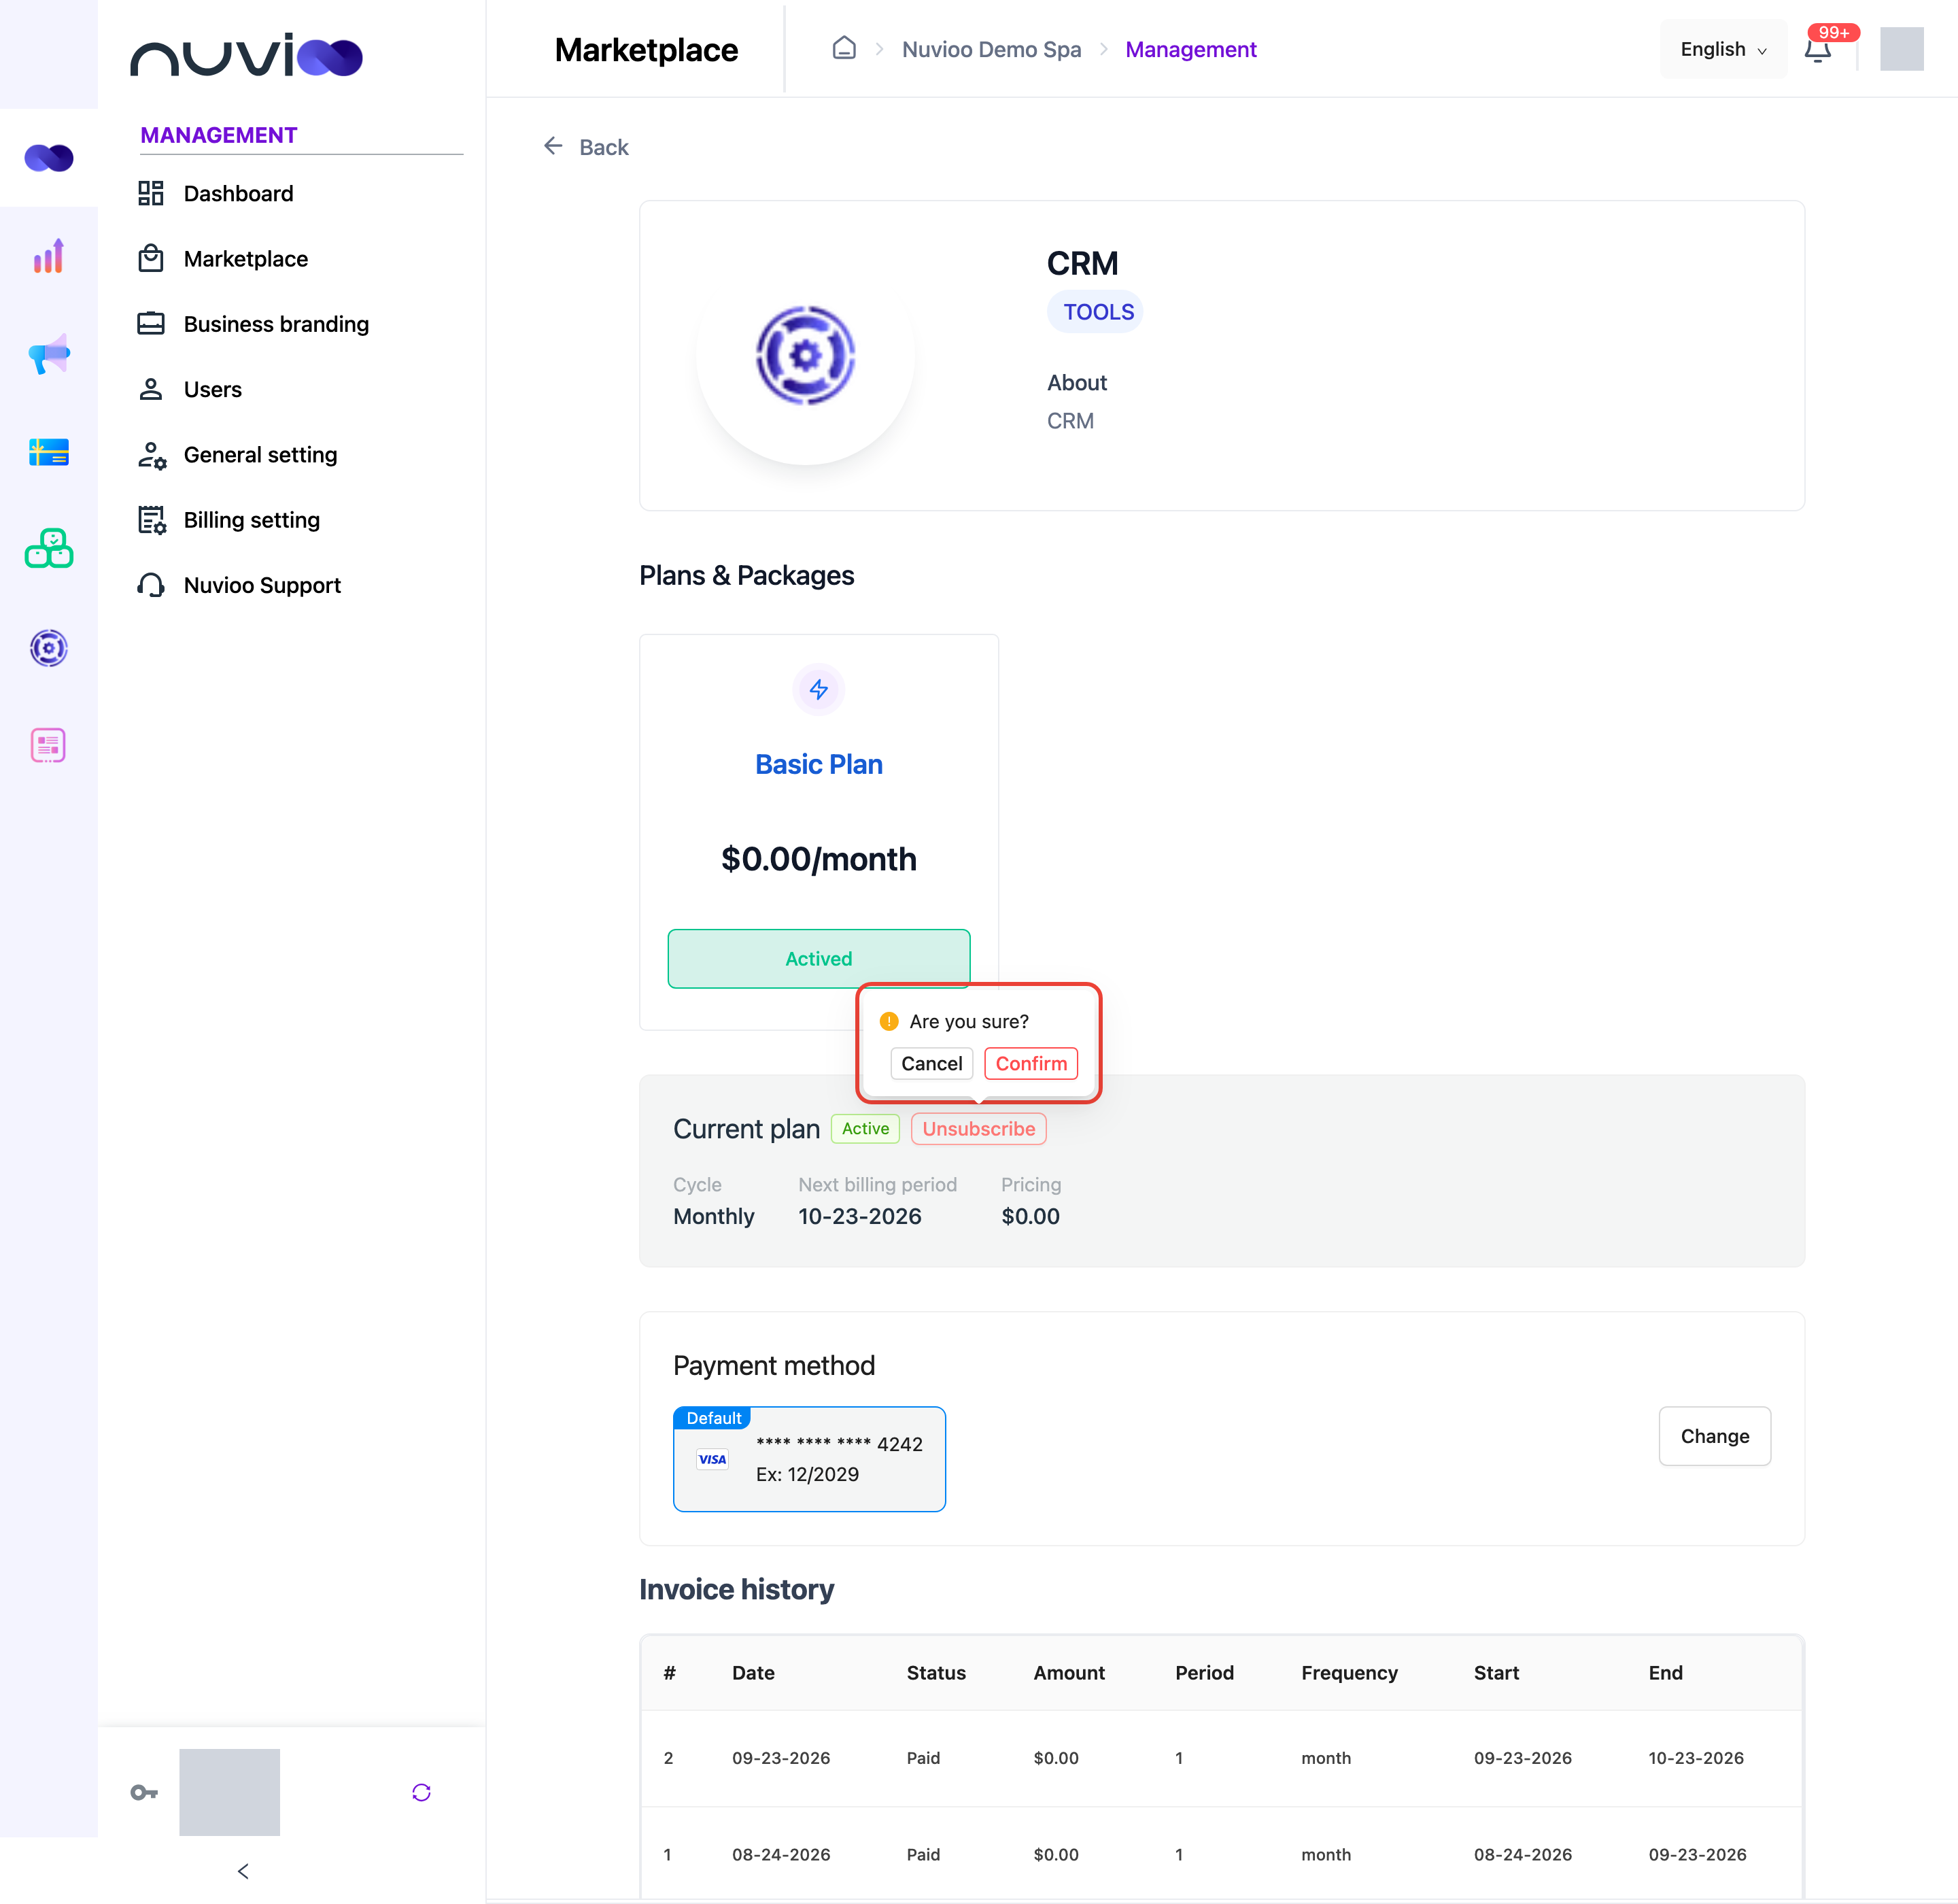Confirm the unsubscribe popup
Screen dimensions: 1958x1904
pos(1031,1063)
